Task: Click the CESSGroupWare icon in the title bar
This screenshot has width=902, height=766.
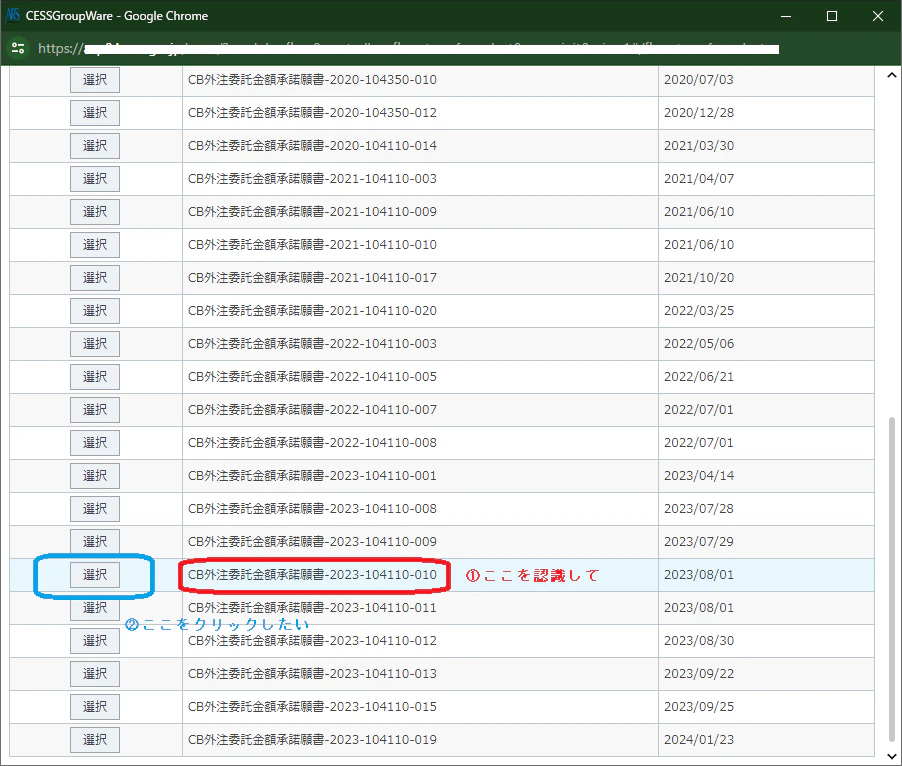Action: click(x=14, y=15)
